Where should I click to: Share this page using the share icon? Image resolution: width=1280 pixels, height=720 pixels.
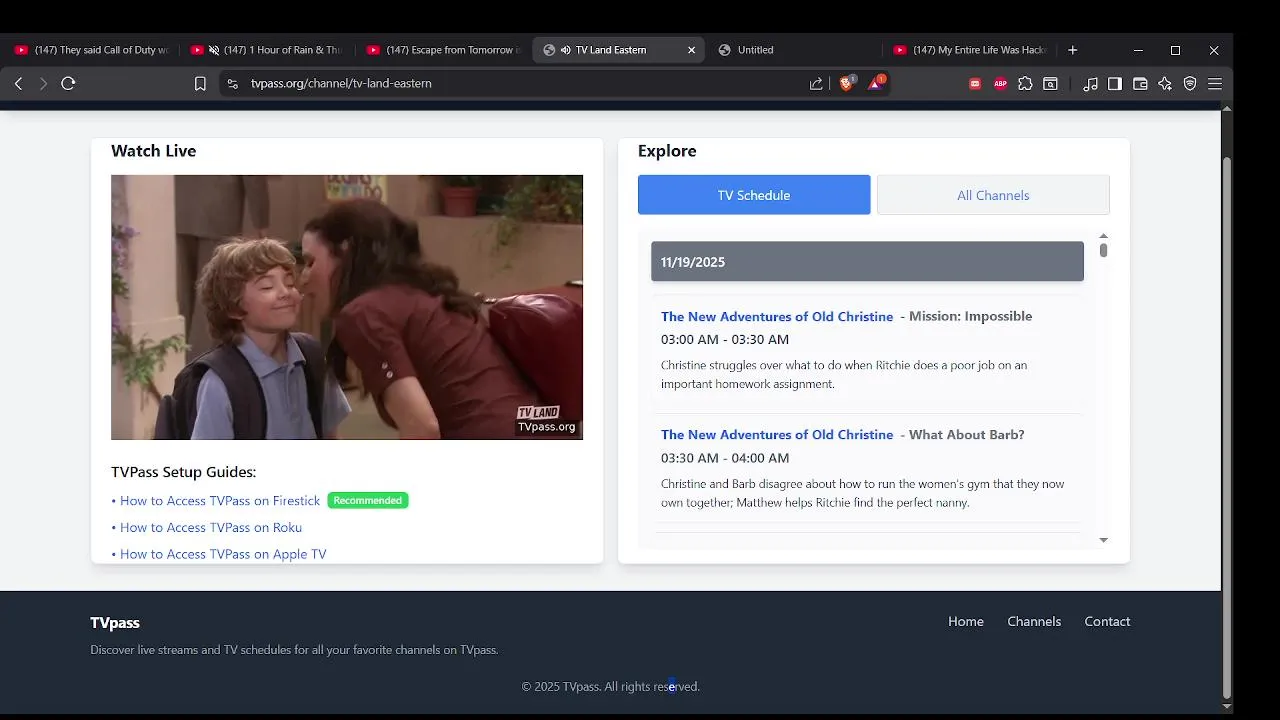tap(816, 84)
